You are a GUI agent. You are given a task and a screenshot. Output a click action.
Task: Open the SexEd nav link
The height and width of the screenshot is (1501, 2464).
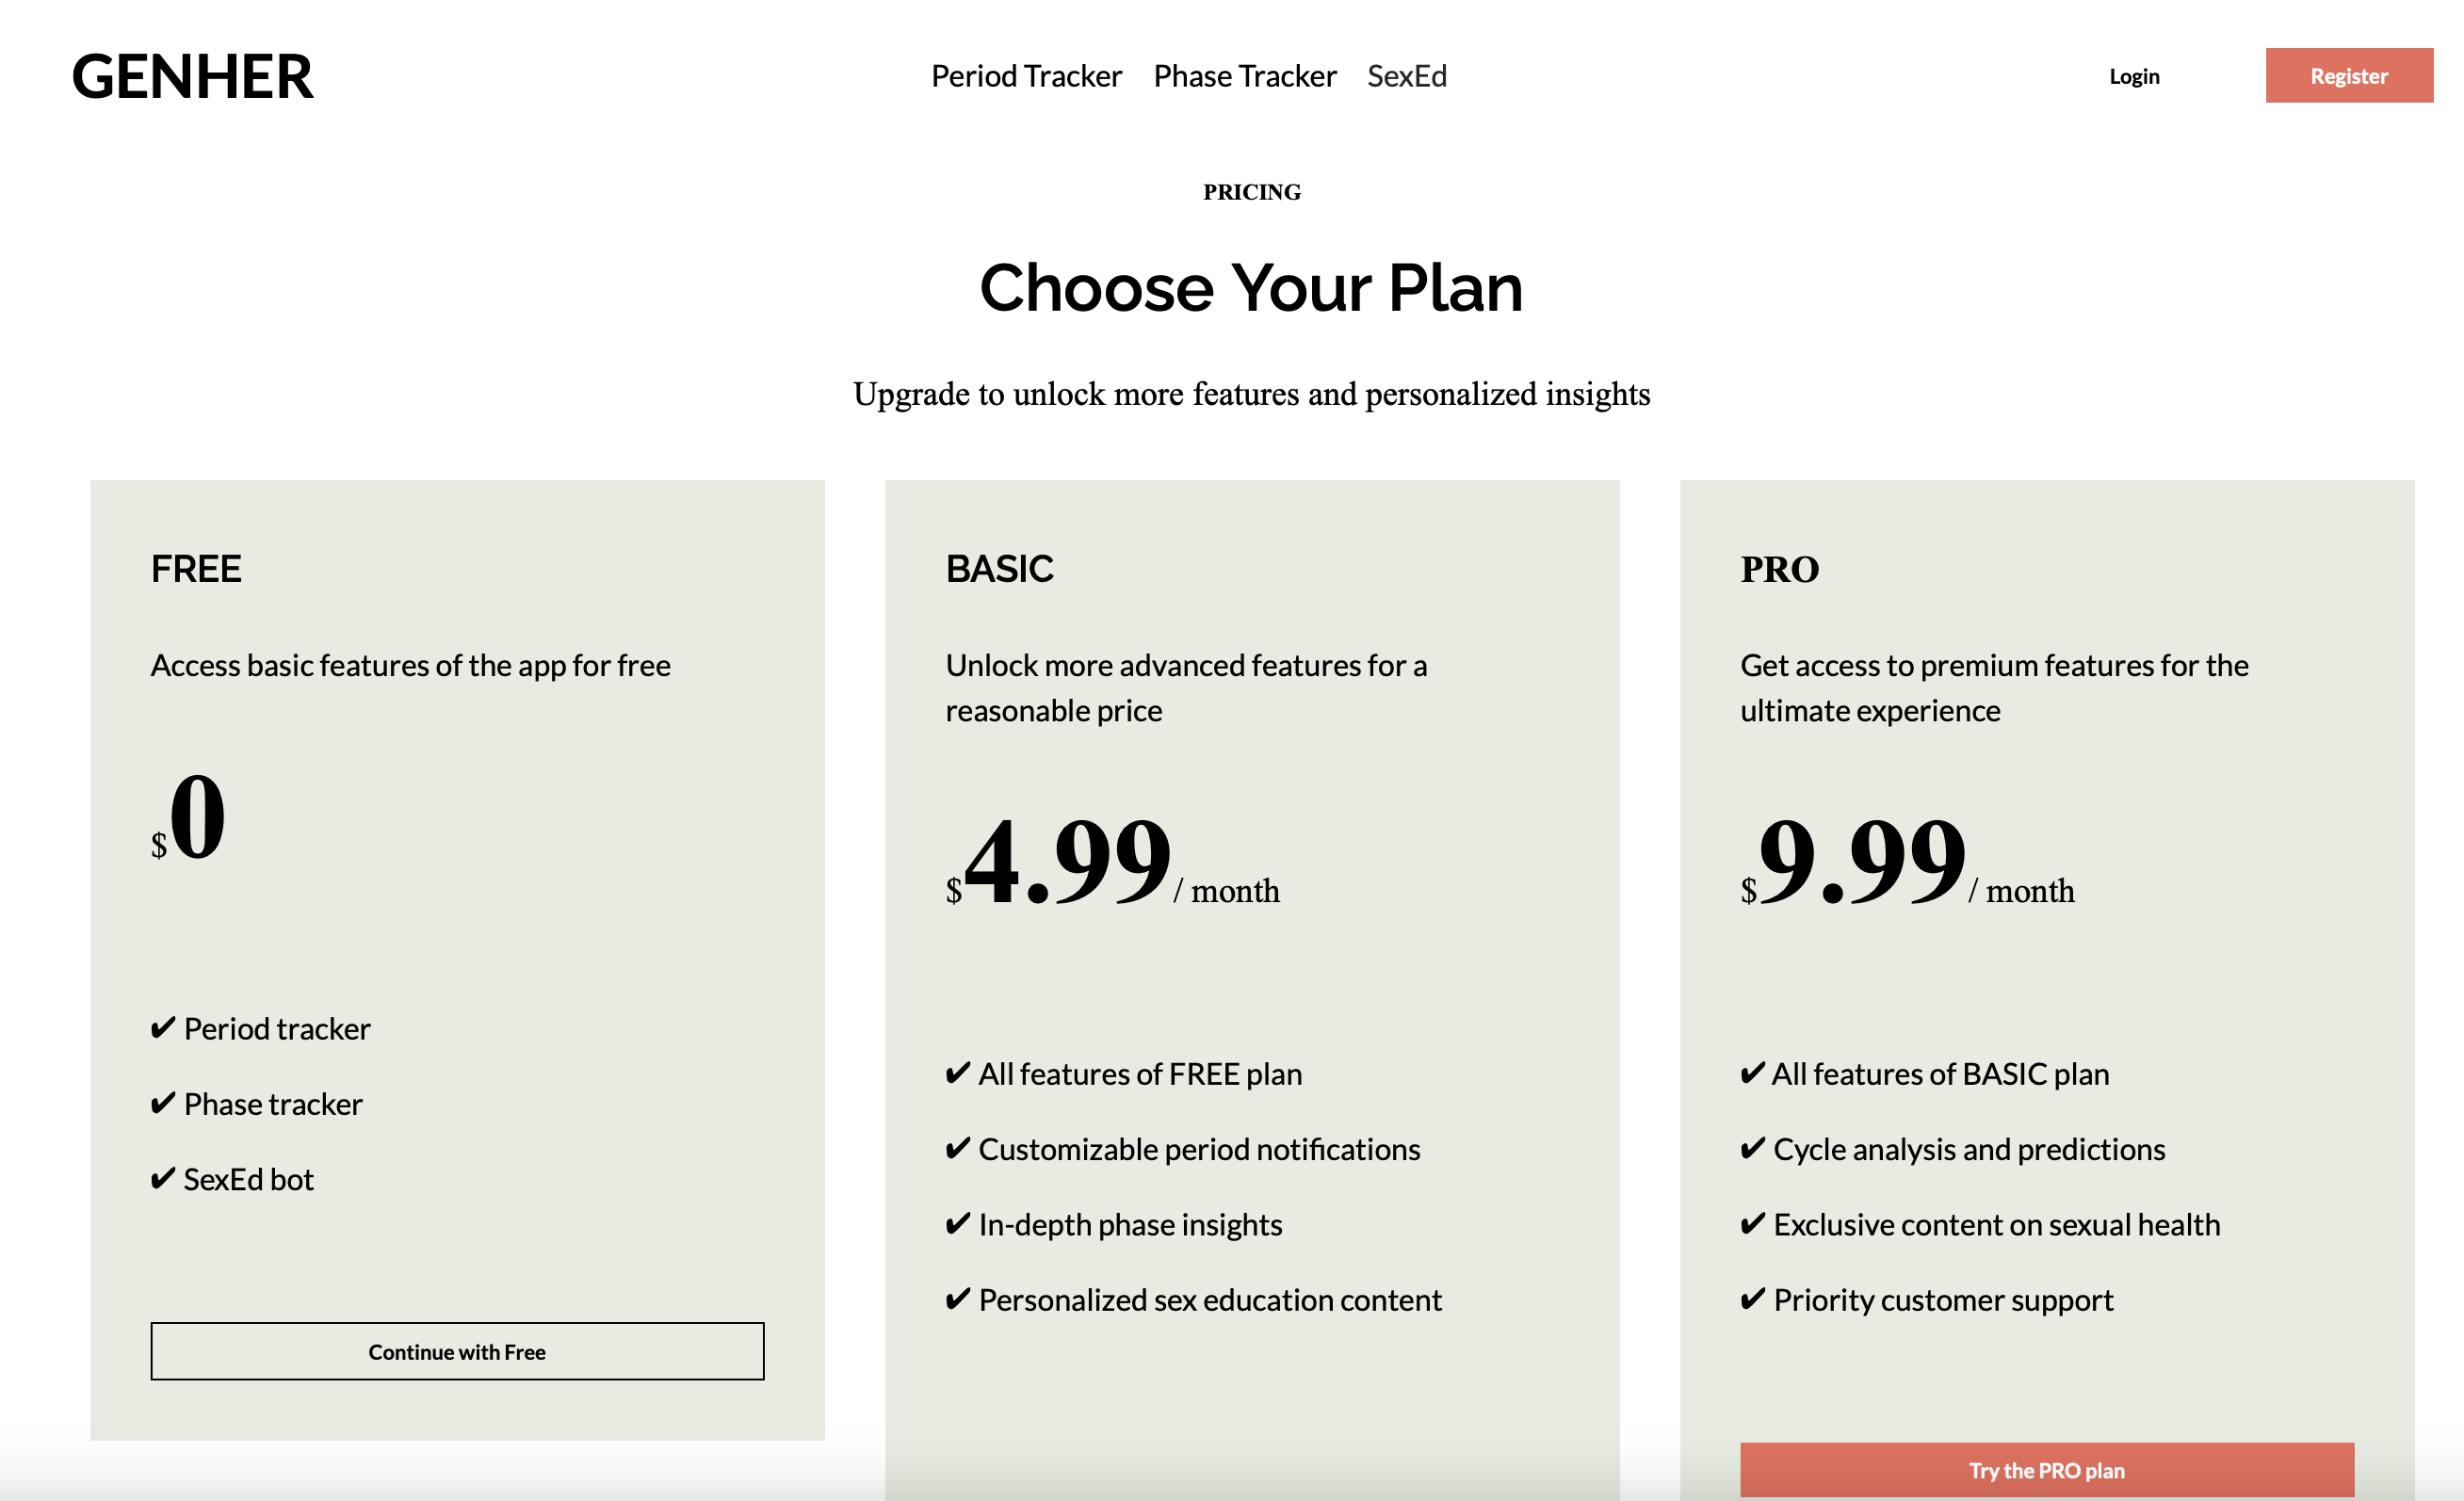point(1406,76)
